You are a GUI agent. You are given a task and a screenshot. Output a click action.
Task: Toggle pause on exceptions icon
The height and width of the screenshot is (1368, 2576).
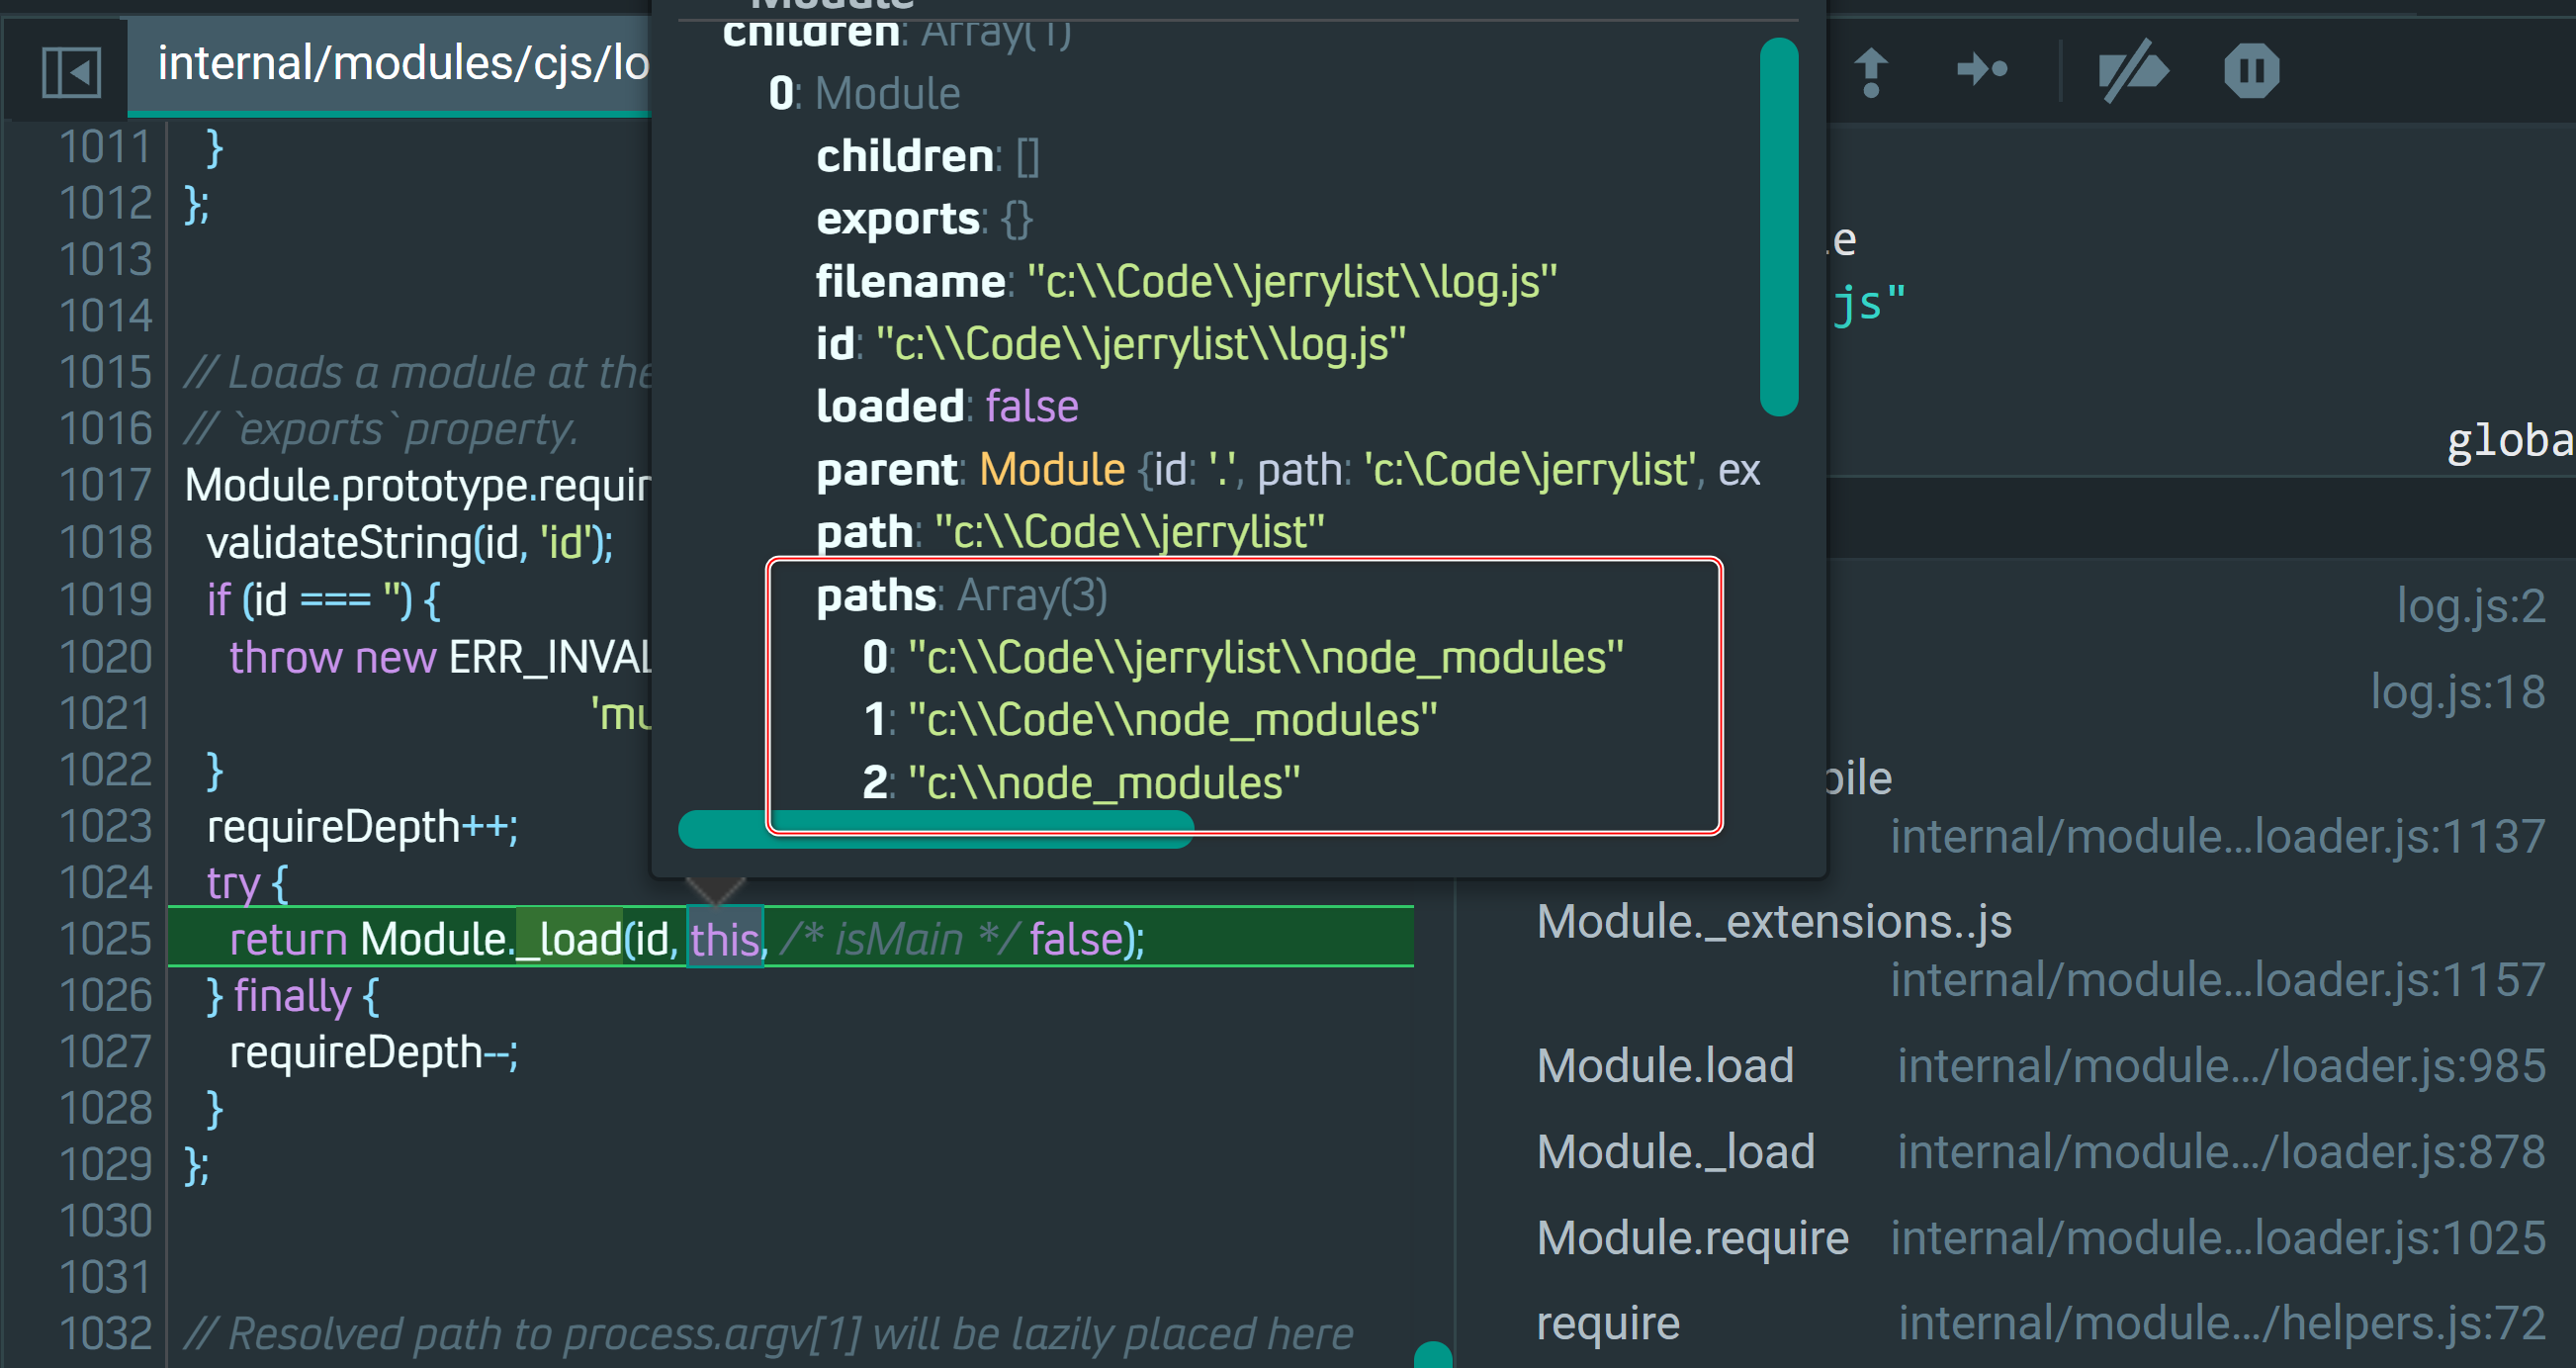(2251, 71)
